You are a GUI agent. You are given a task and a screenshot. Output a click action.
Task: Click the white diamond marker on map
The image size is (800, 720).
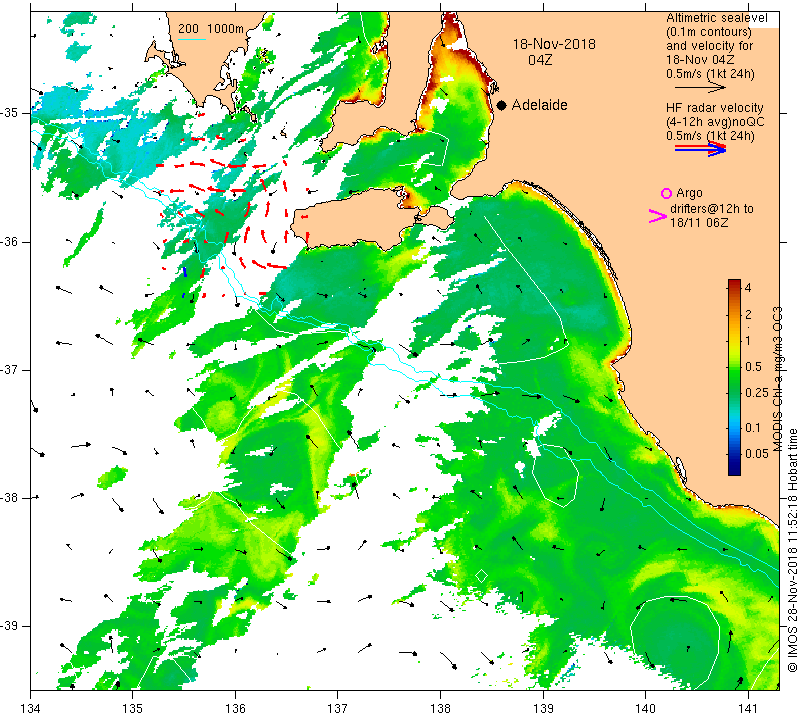[x=481, y=576]
